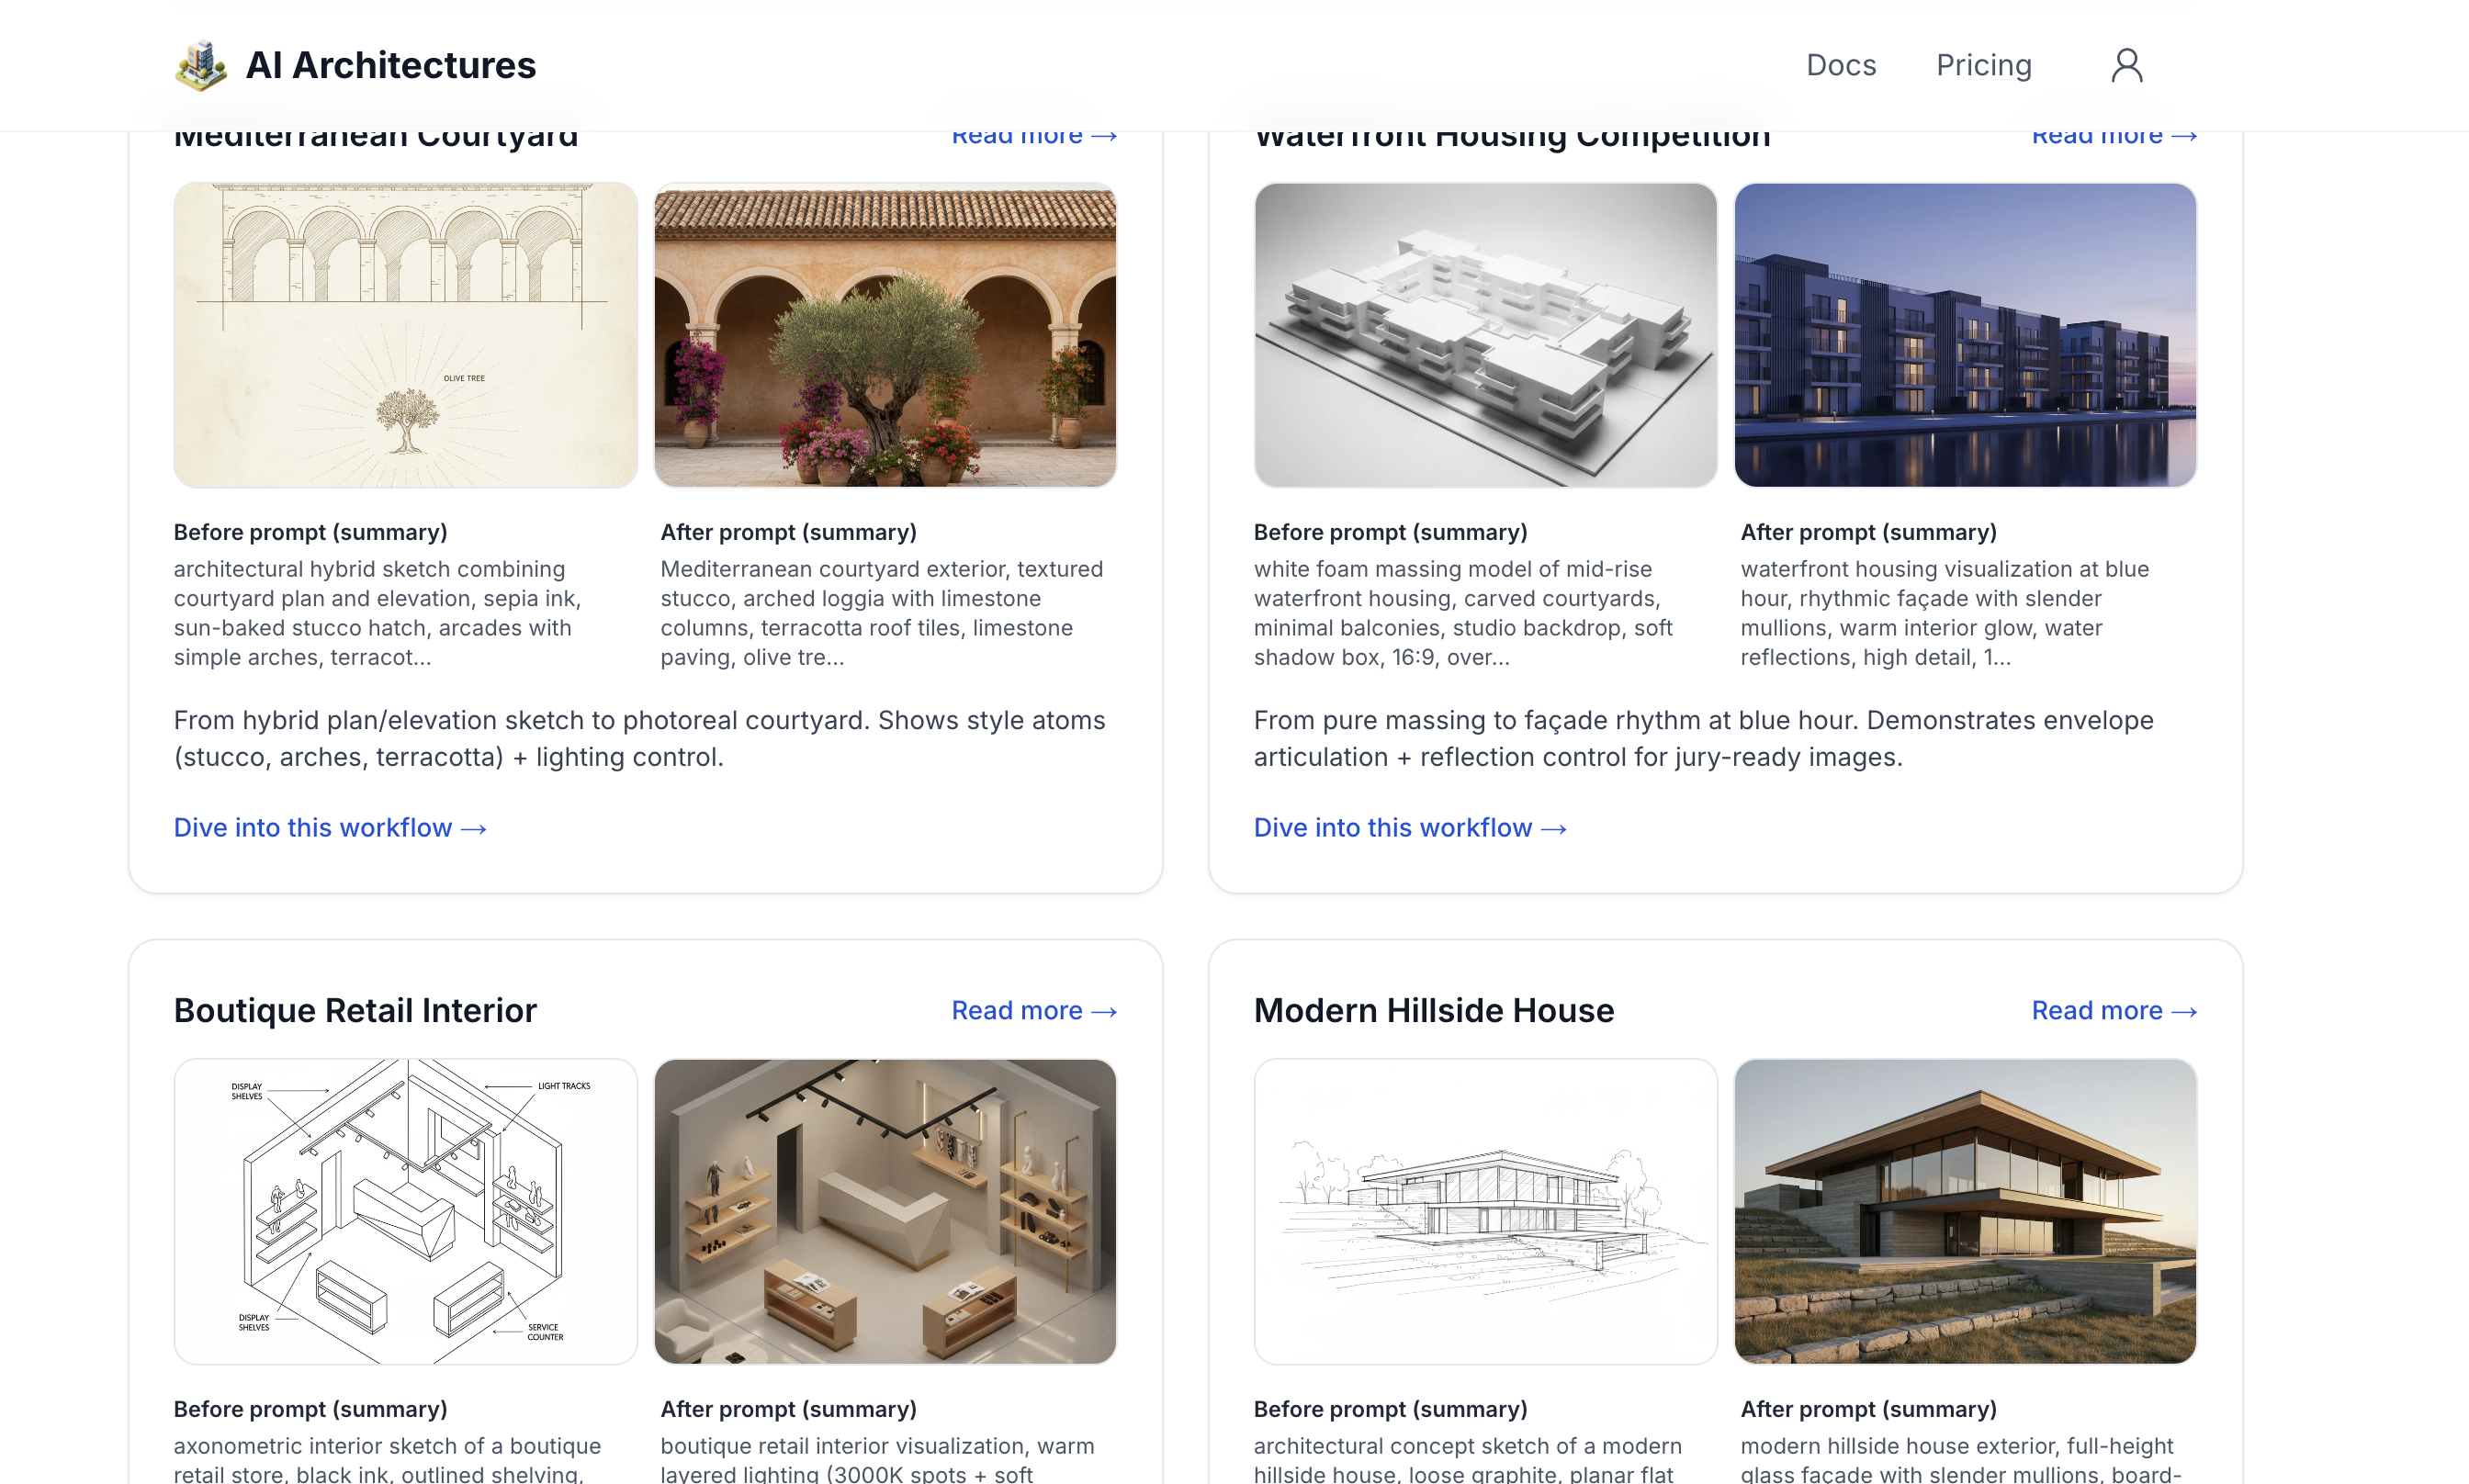View the rendered modern hillside house photo
The width and height of the screenshot is (2469, 1484).
point(1964,1211)
